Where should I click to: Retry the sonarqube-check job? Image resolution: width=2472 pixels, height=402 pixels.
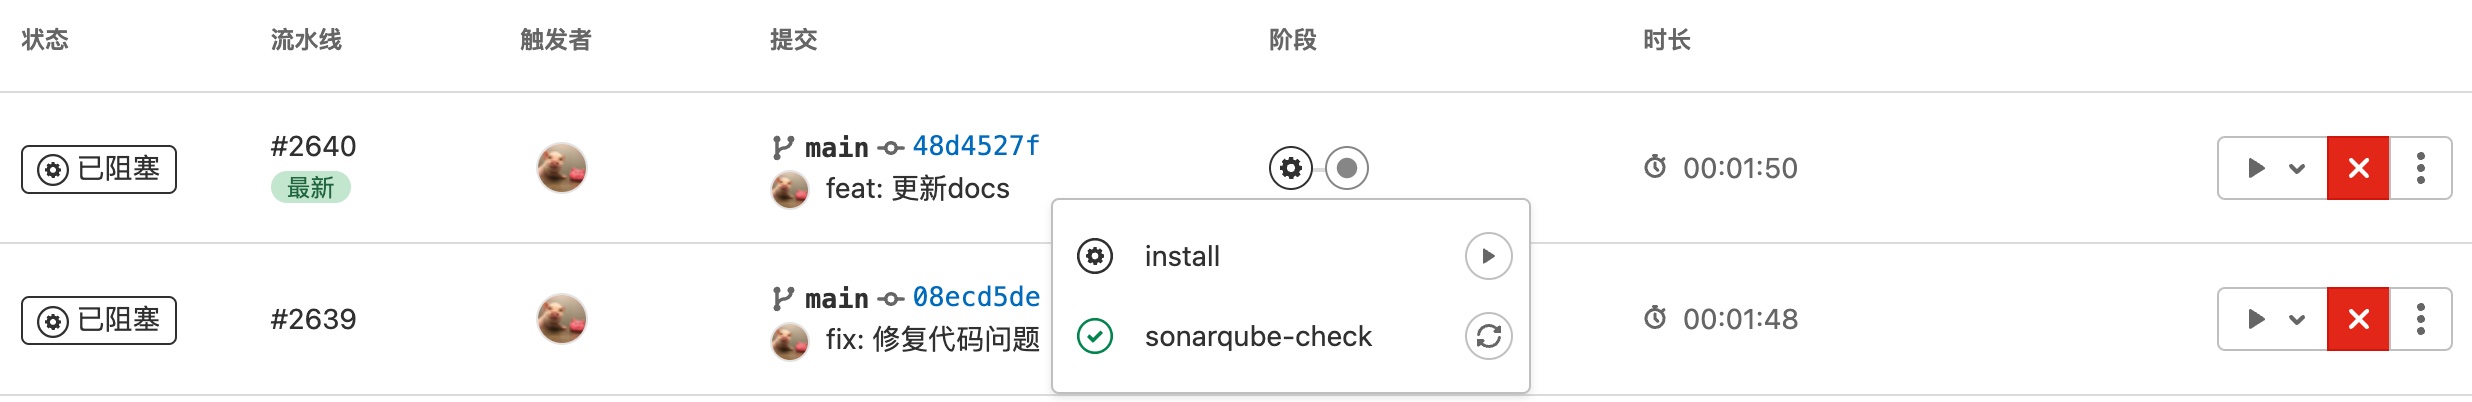click(x=1488, y=336)
